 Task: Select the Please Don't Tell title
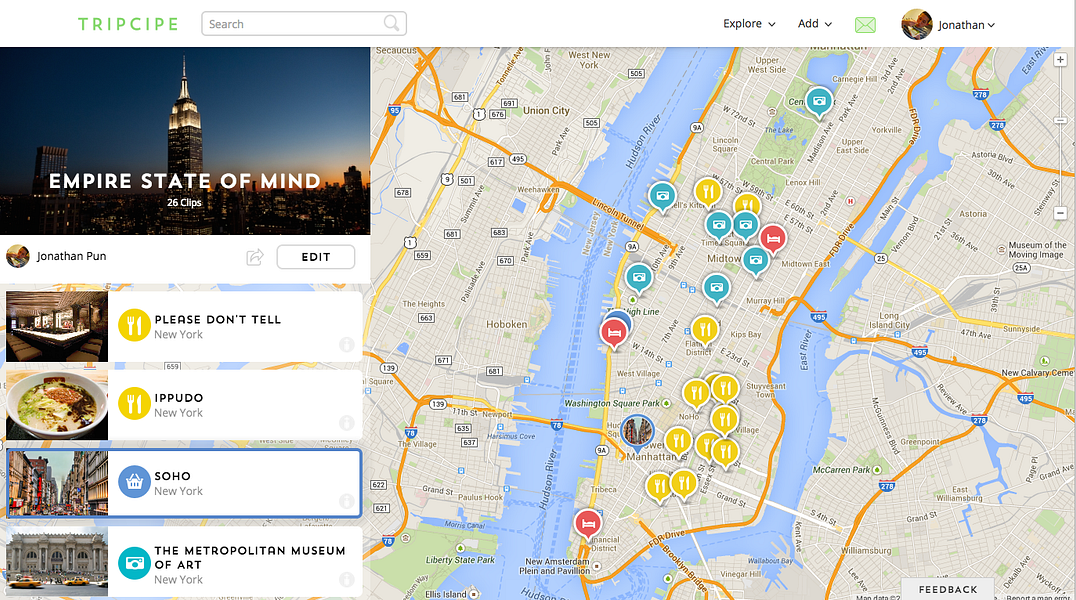point(218,319)
